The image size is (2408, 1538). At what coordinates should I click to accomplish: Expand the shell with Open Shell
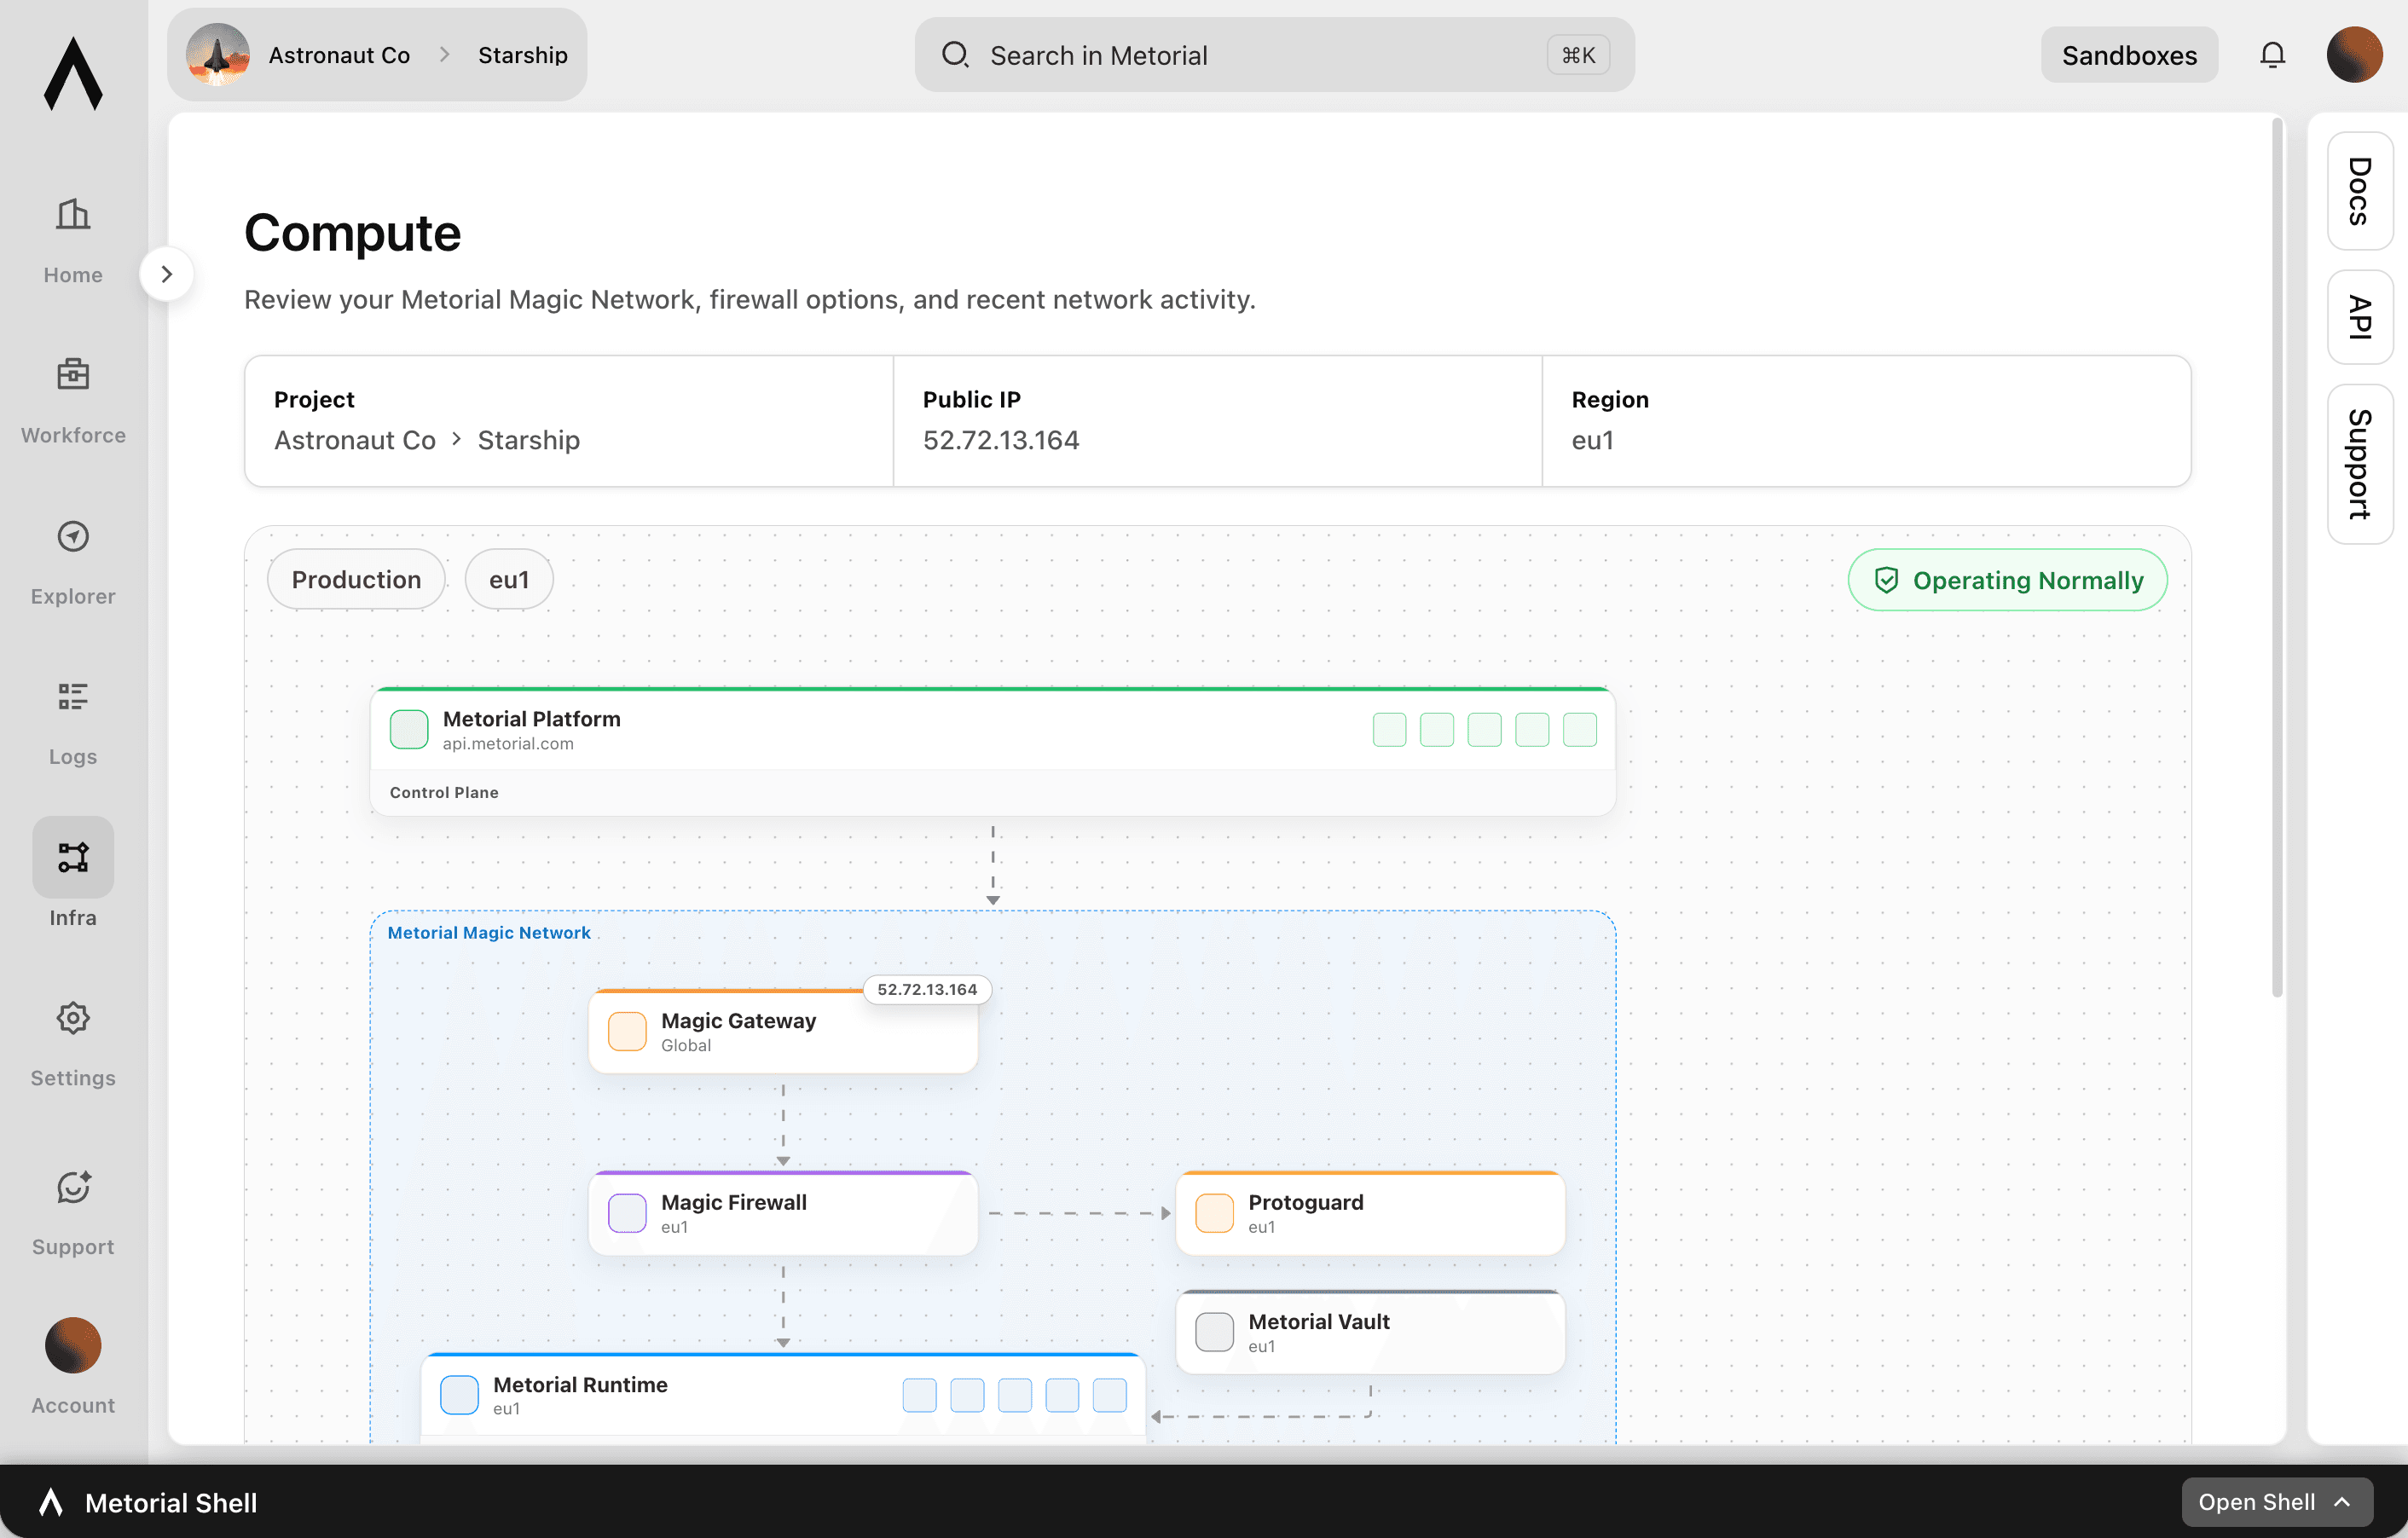pyautogui.click(x=2276, y=1502)
